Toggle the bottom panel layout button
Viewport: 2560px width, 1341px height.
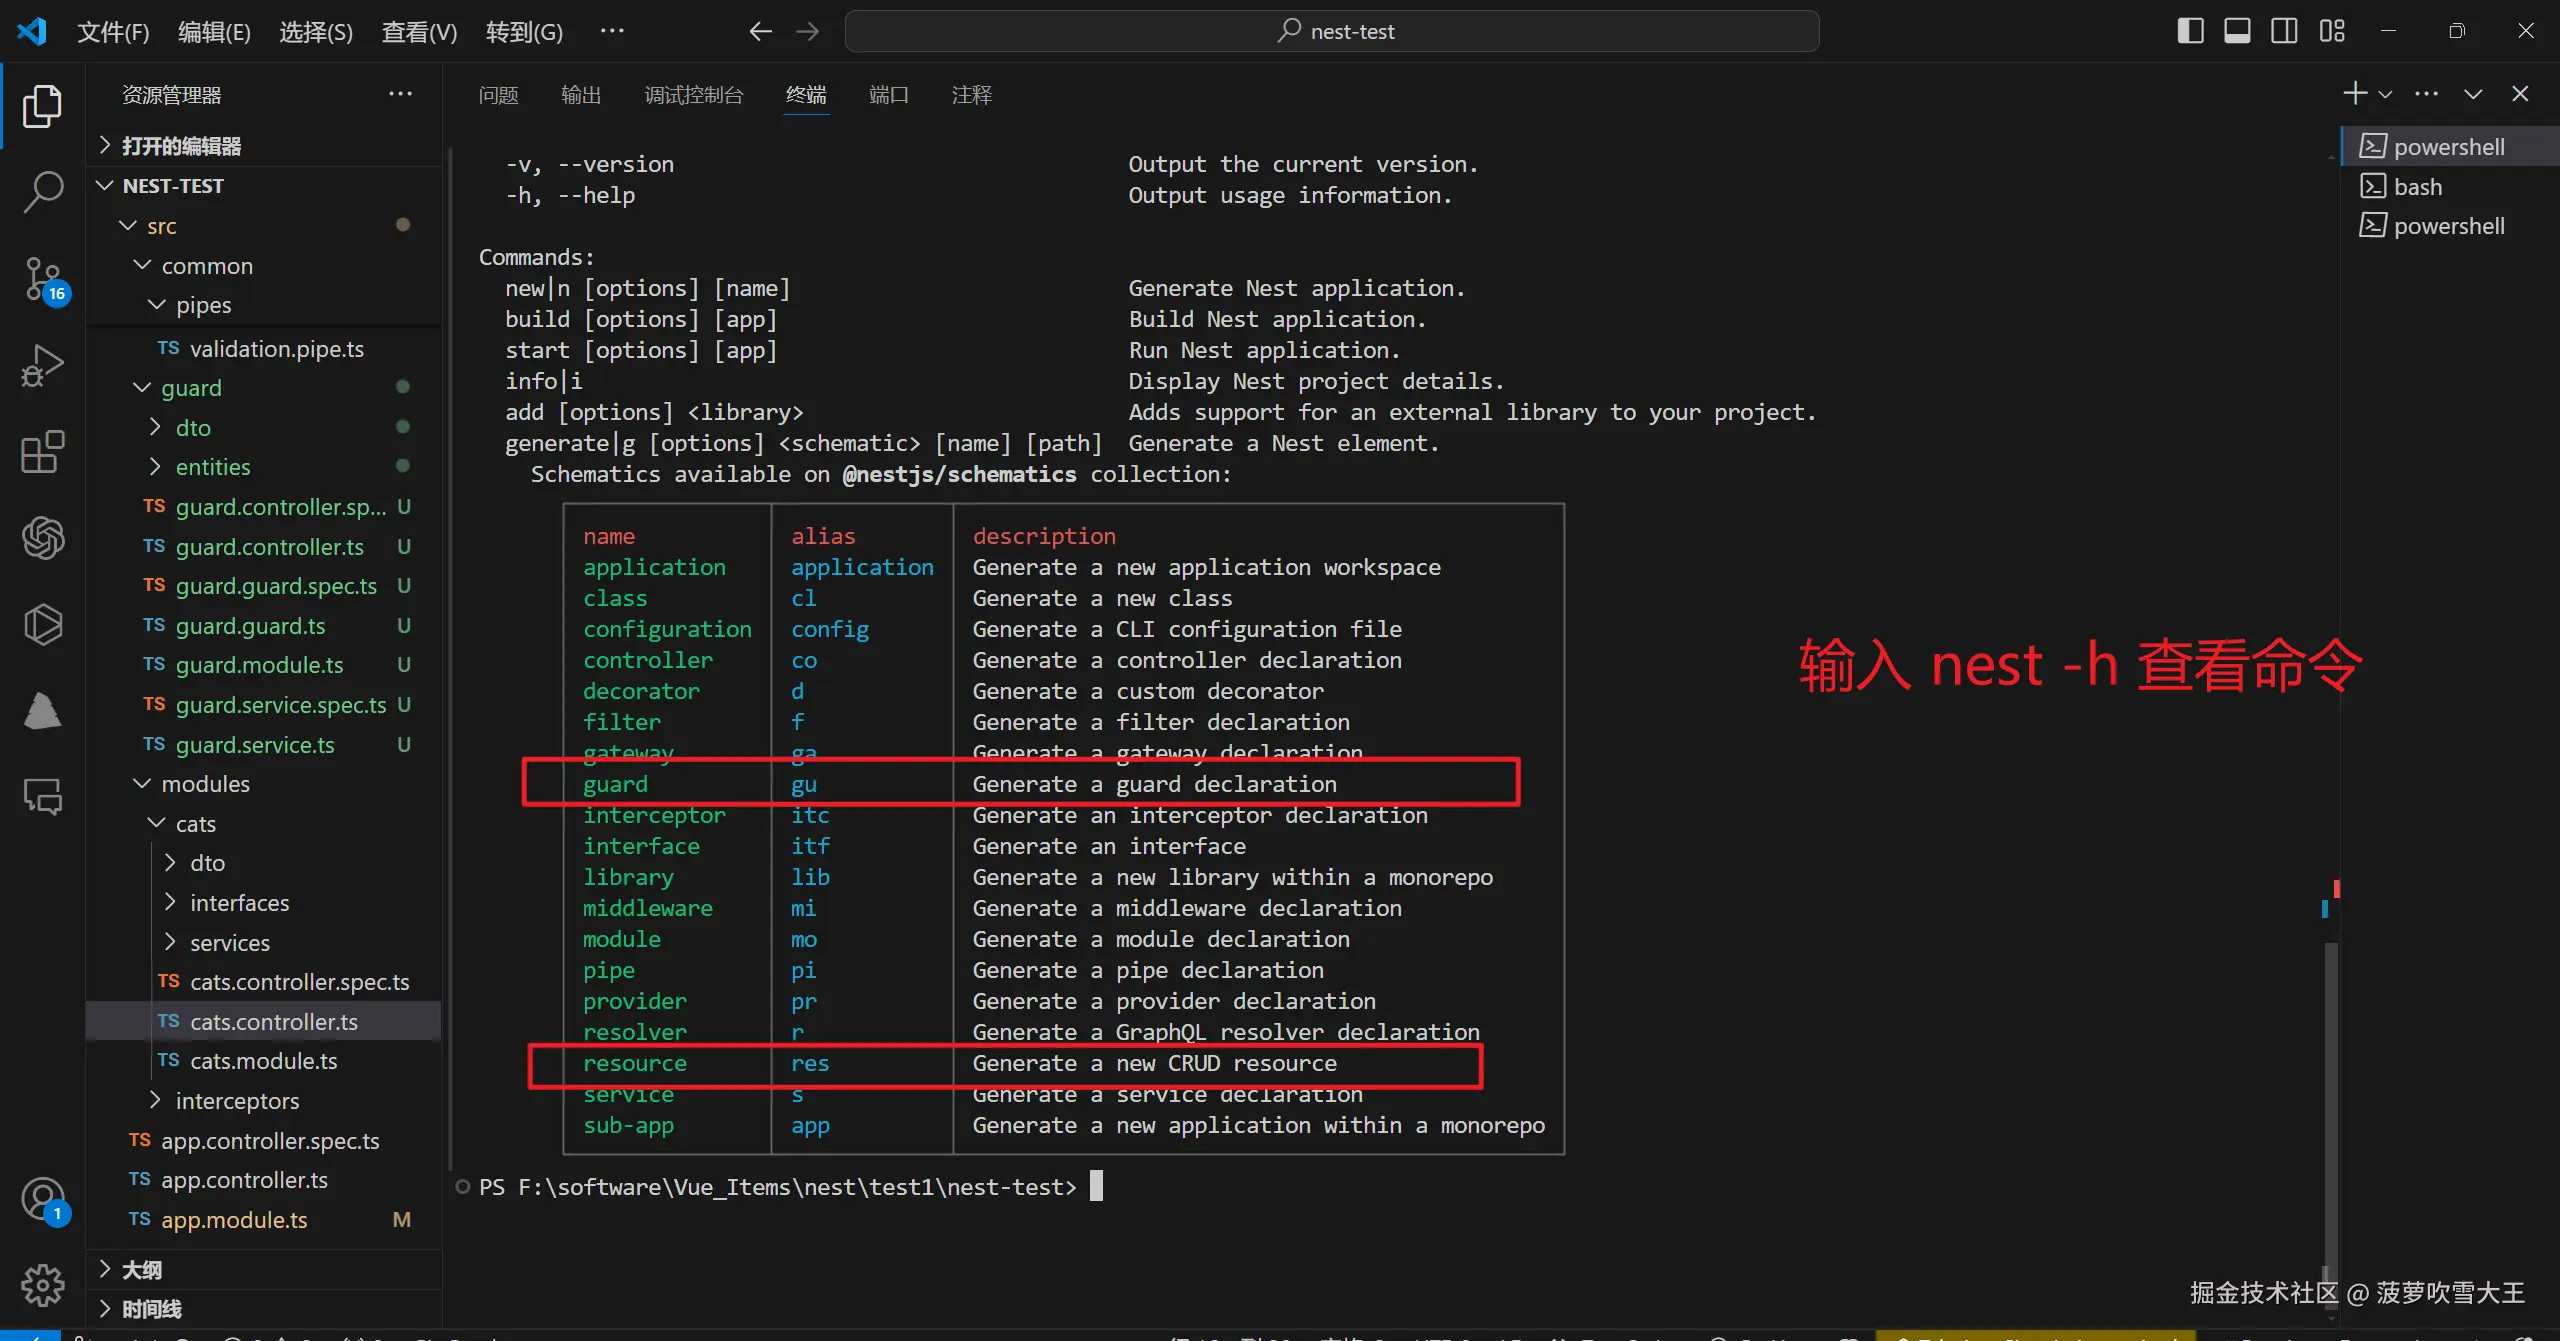[x=2237, y=31]
